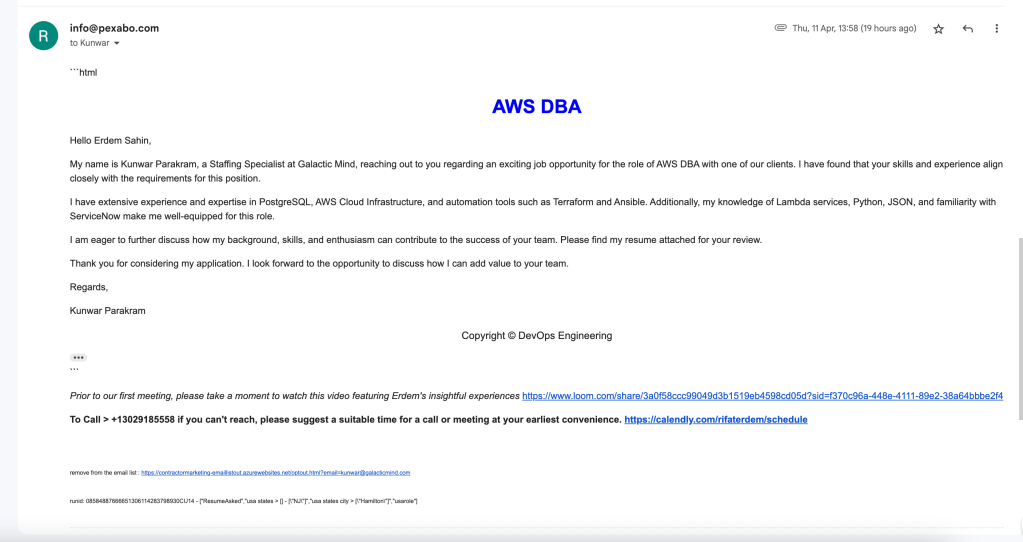Click the runid tracking text line

point(243,502)
